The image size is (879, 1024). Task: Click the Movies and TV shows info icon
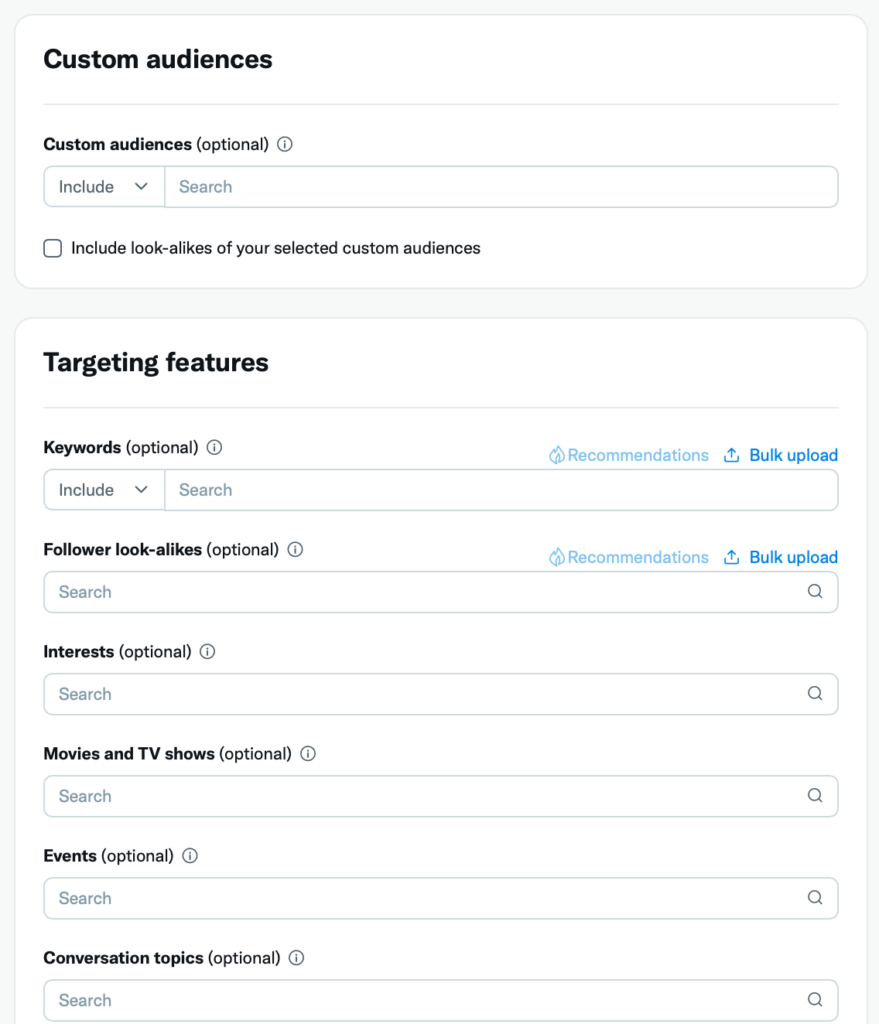pyautogui.click(x=307, y=753)
